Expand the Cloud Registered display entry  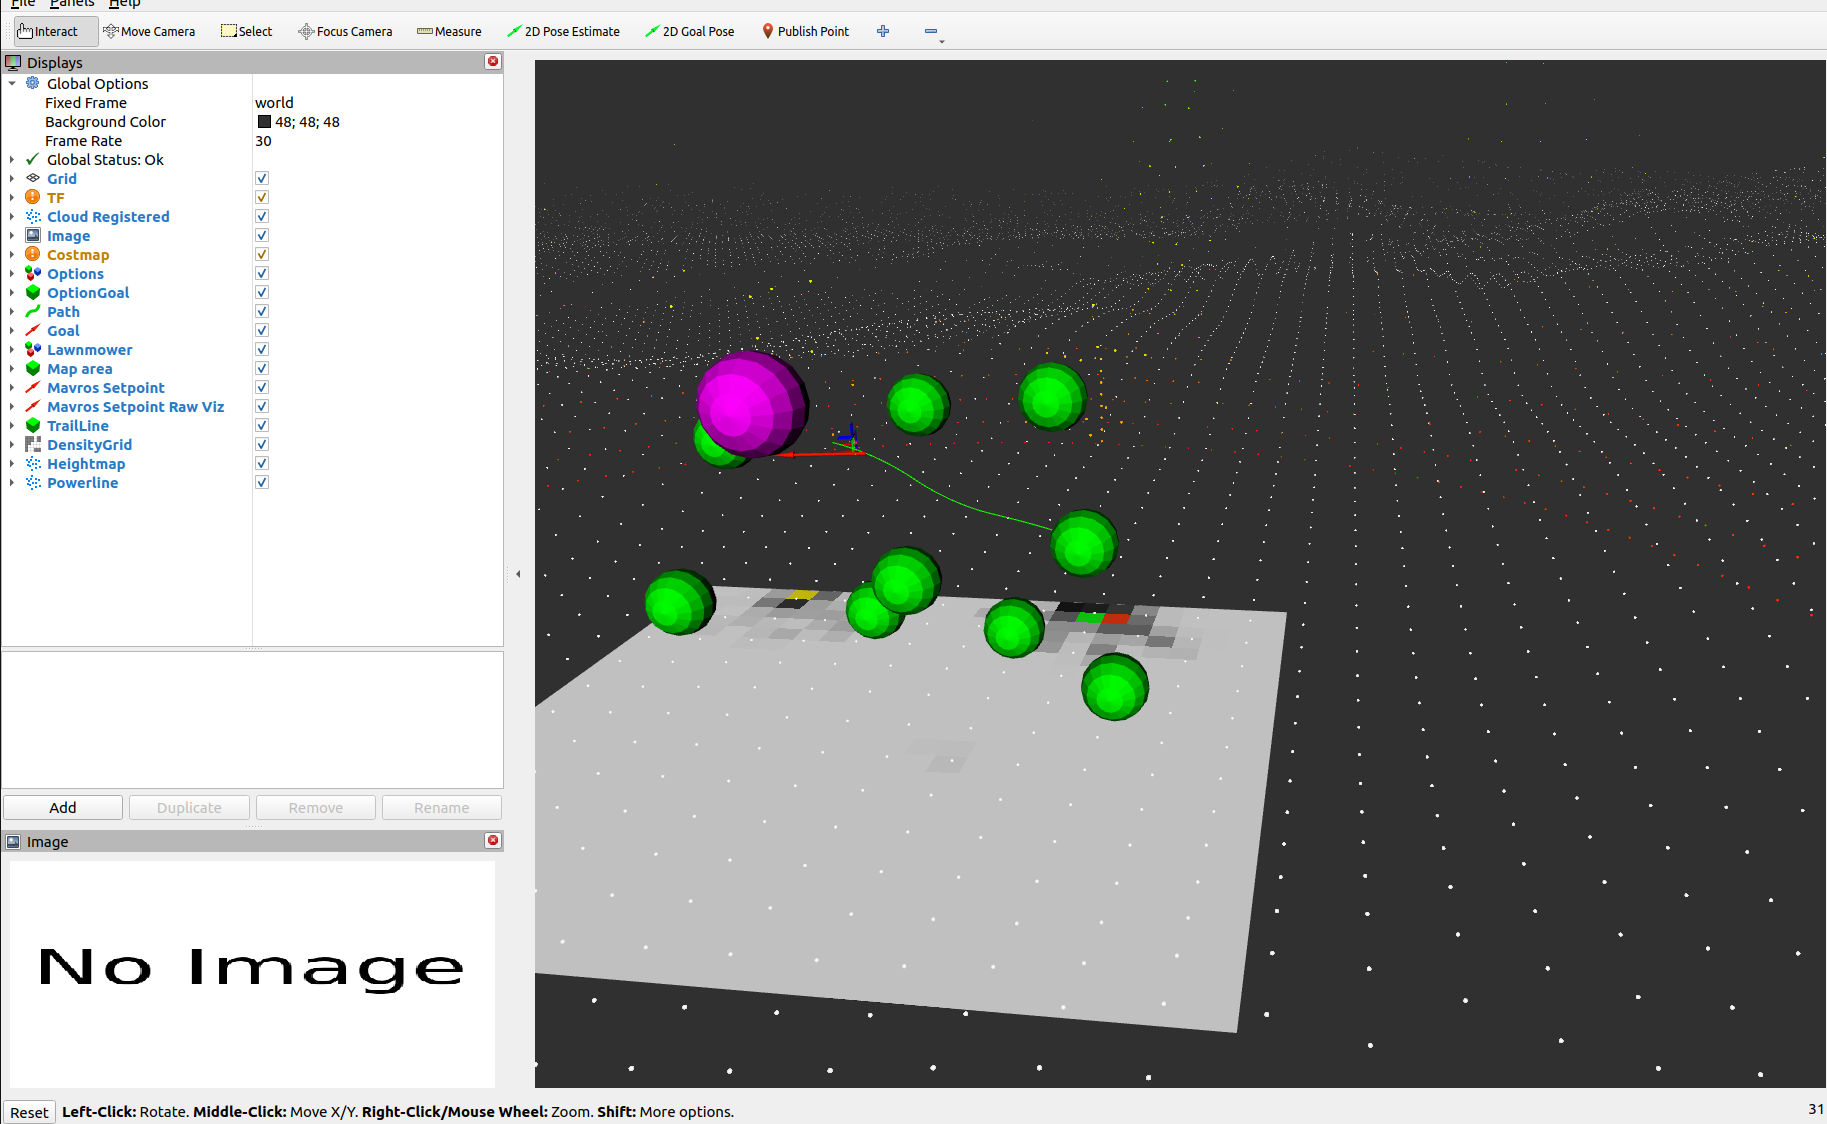click(12, 217)
